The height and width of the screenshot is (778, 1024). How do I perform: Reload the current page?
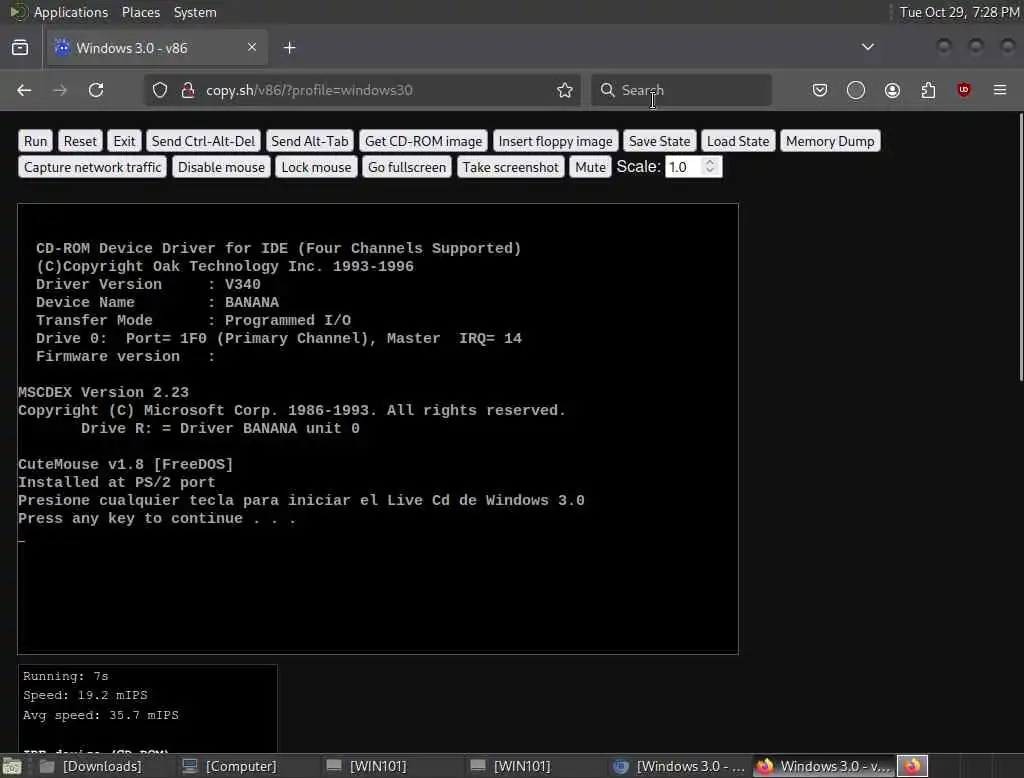point(96,90)
